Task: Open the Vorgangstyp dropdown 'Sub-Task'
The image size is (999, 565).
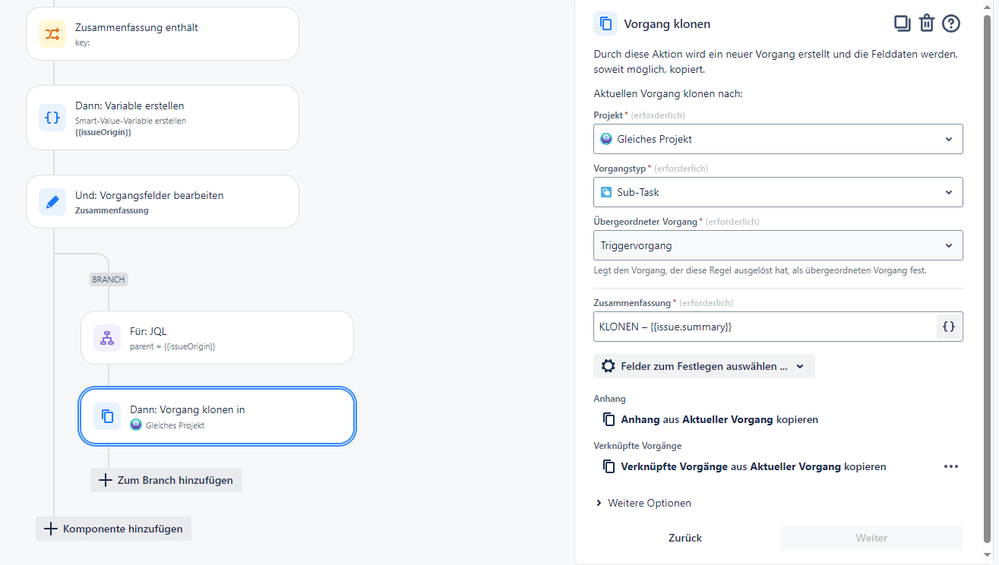Action: (x=778, y=192)
